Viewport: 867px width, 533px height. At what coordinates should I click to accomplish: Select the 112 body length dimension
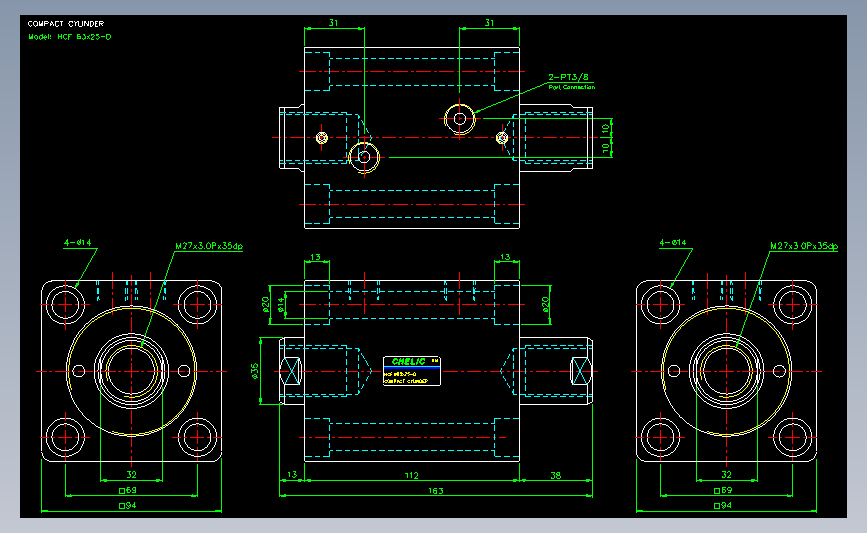(x=411, y=475)
